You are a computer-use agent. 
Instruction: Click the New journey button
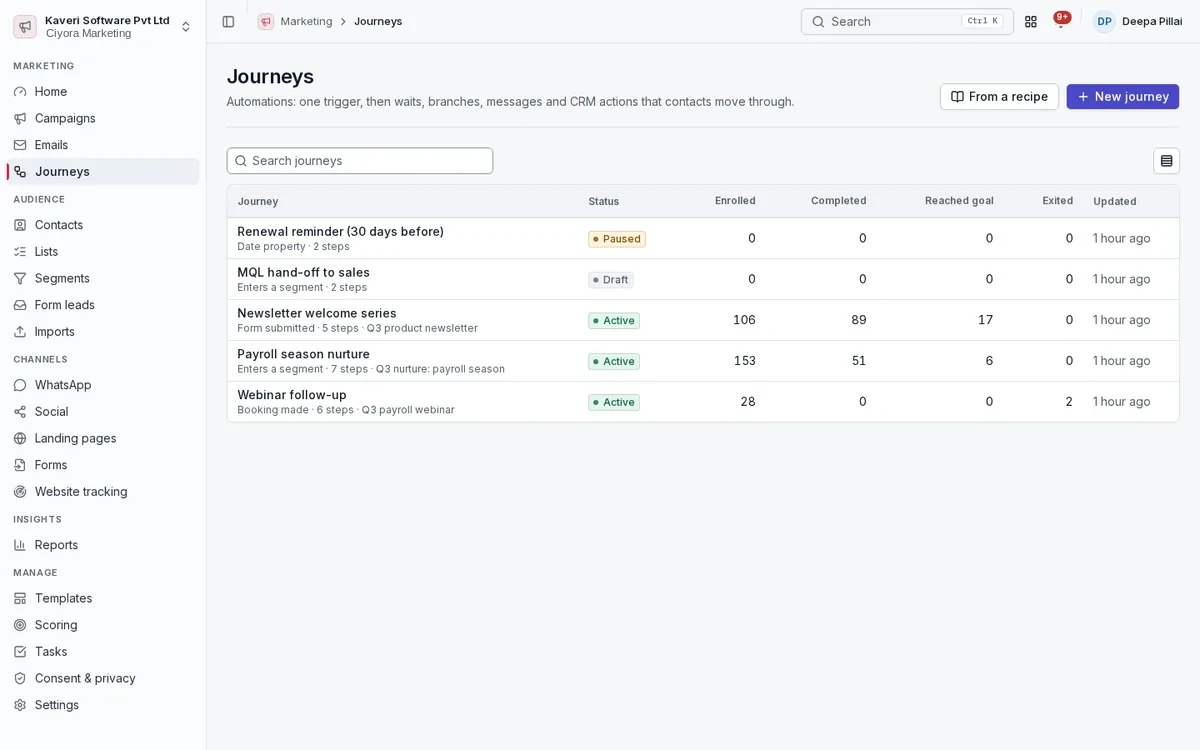click(1122, 97)
